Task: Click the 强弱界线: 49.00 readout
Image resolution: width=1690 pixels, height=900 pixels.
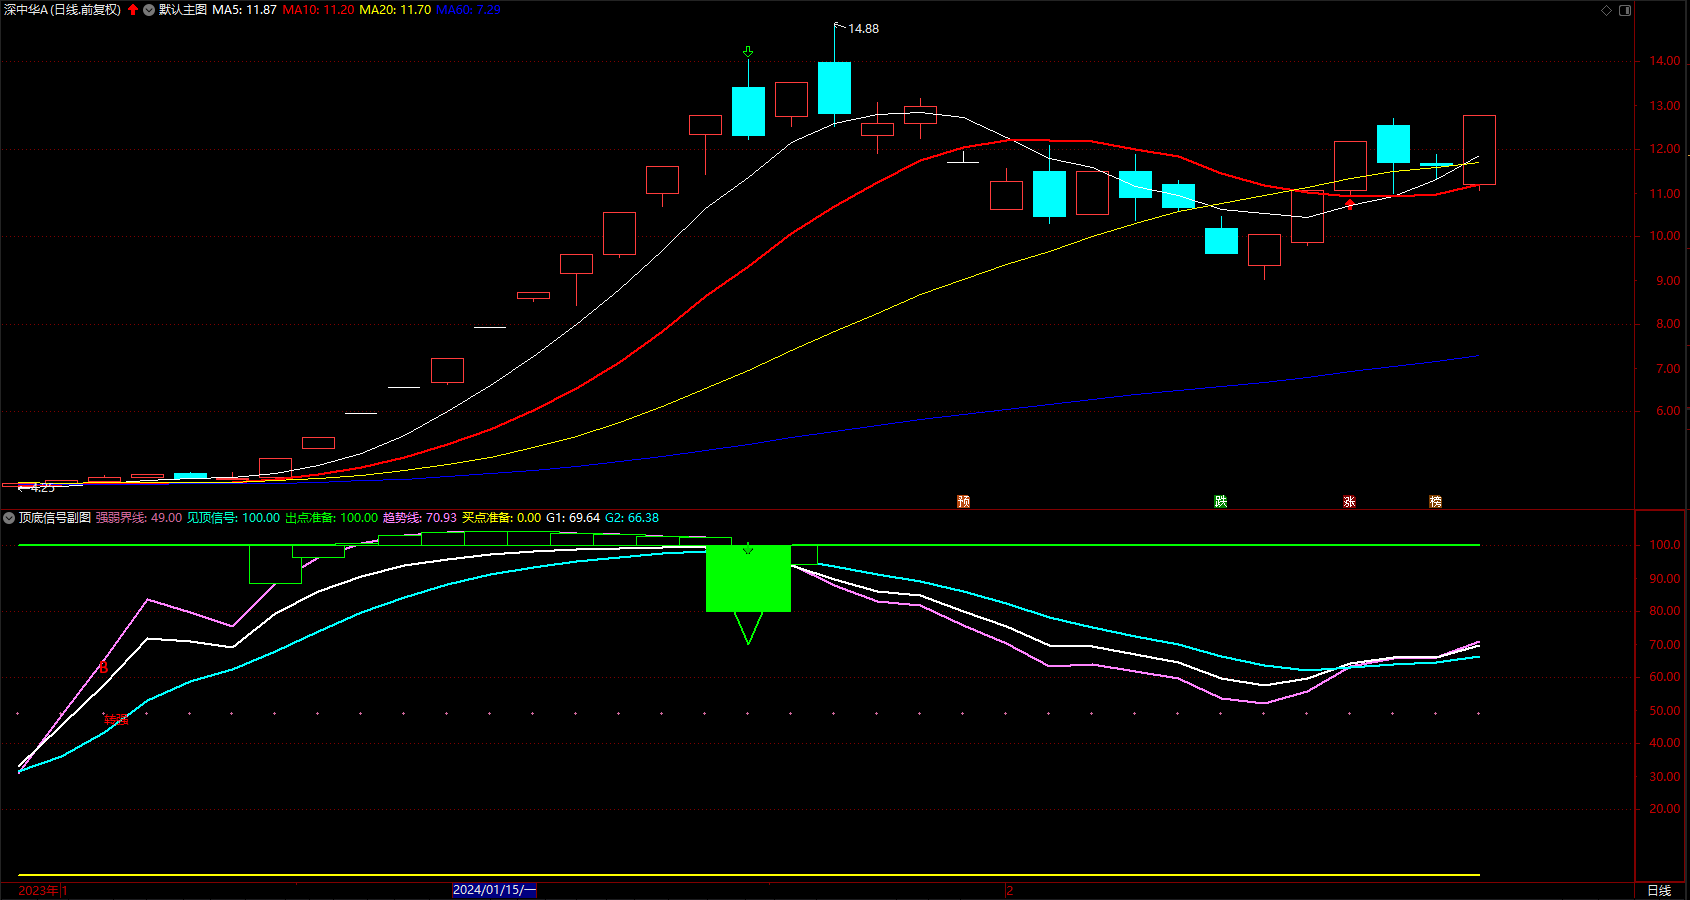Action: 139,518
